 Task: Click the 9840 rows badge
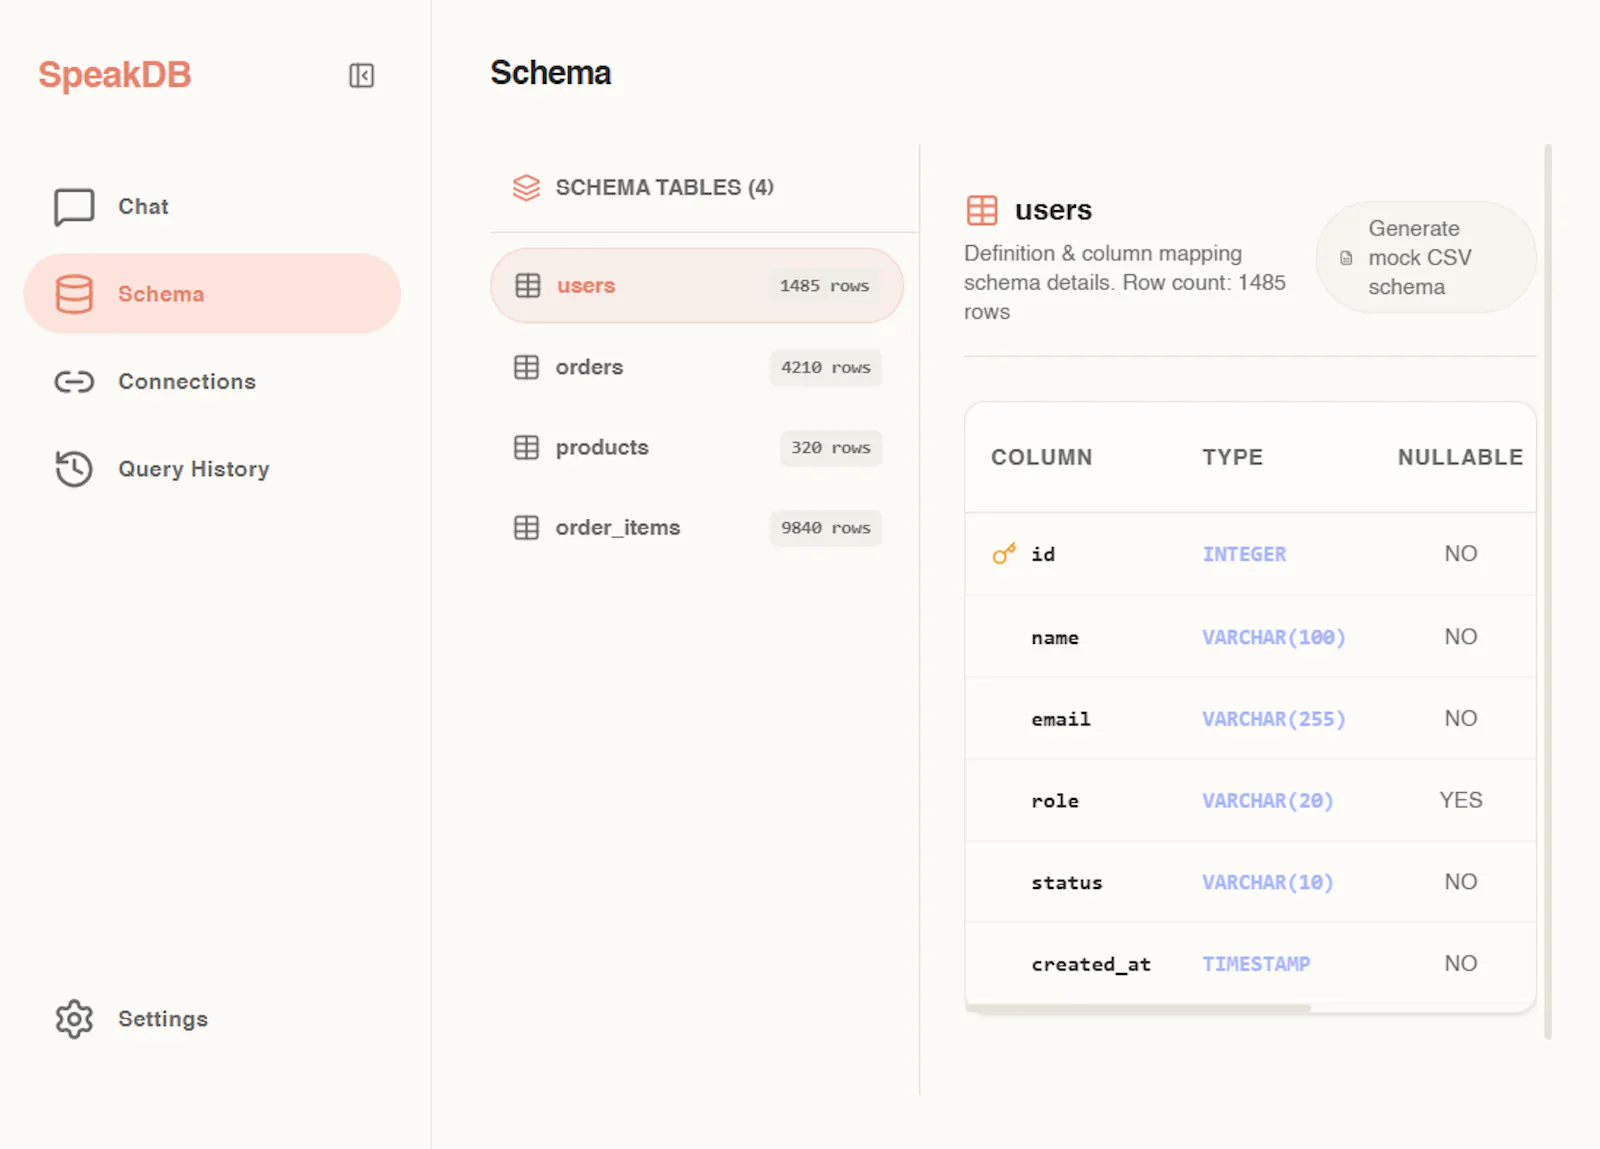click(x=826, y=527)
